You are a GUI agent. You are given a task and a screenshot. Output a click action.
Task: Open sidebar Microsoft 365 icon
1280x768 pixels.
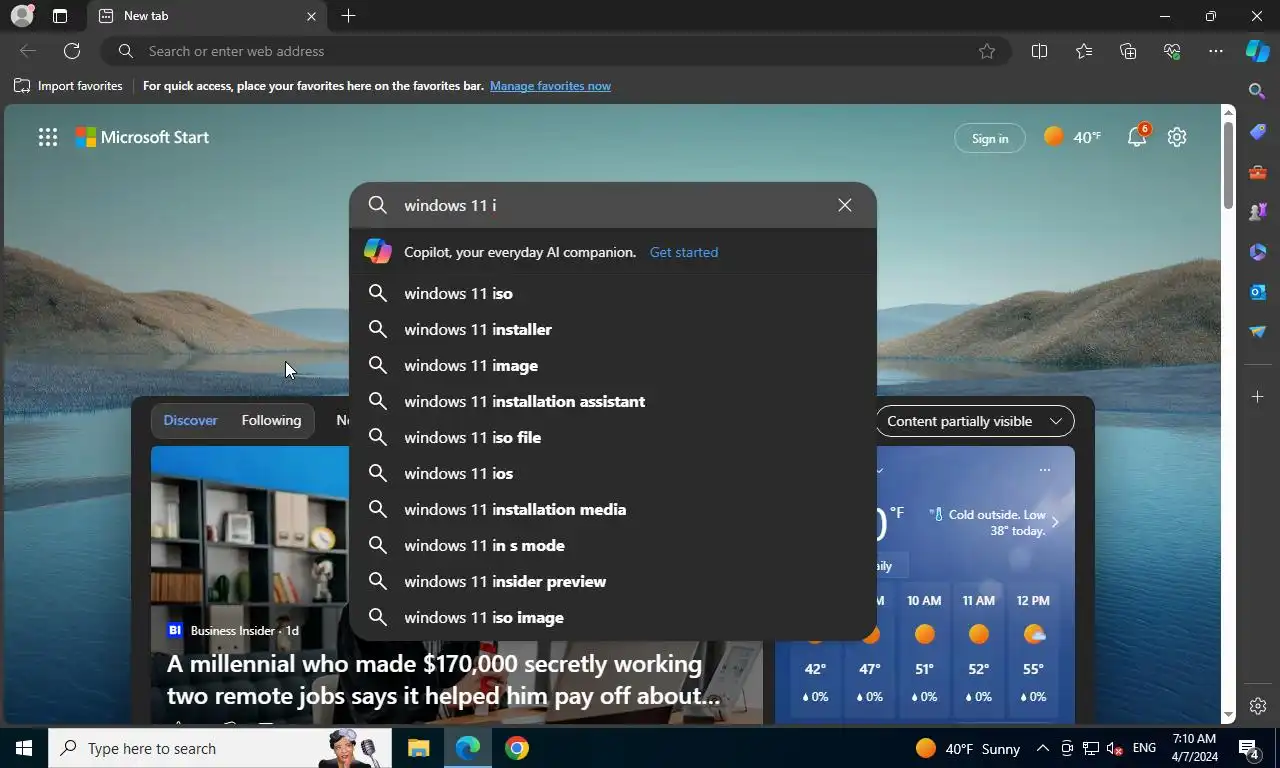(1258, 252)
